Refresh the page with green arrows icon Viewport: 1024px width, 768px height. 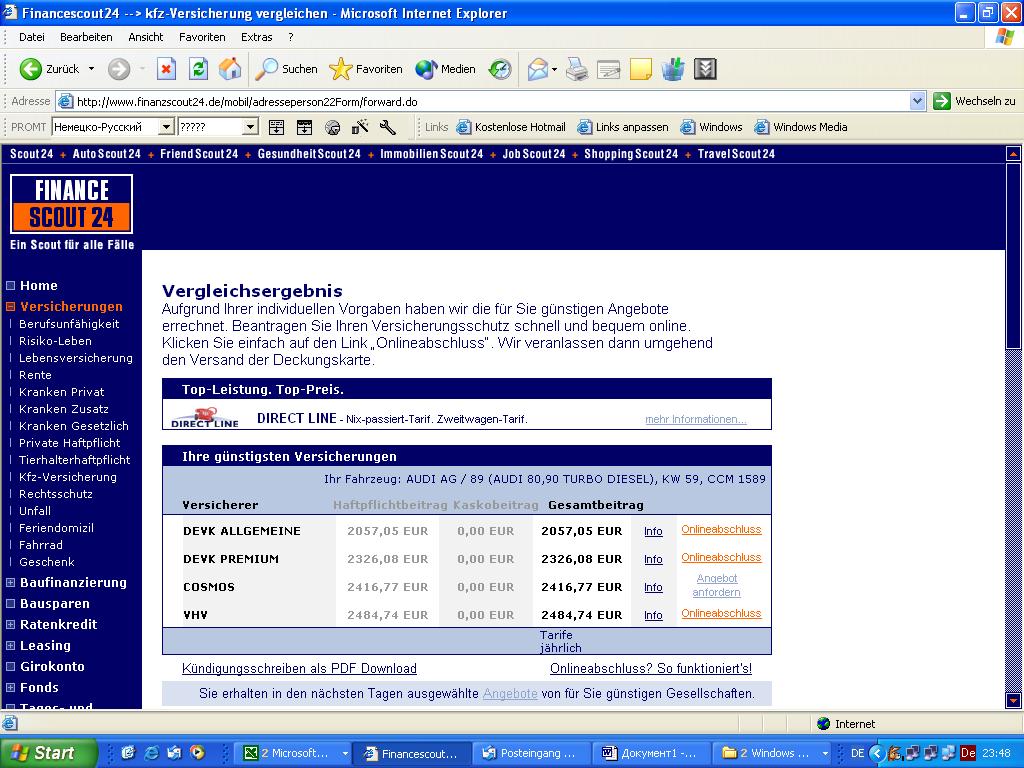pyautogui.click(x=199, y=69)
